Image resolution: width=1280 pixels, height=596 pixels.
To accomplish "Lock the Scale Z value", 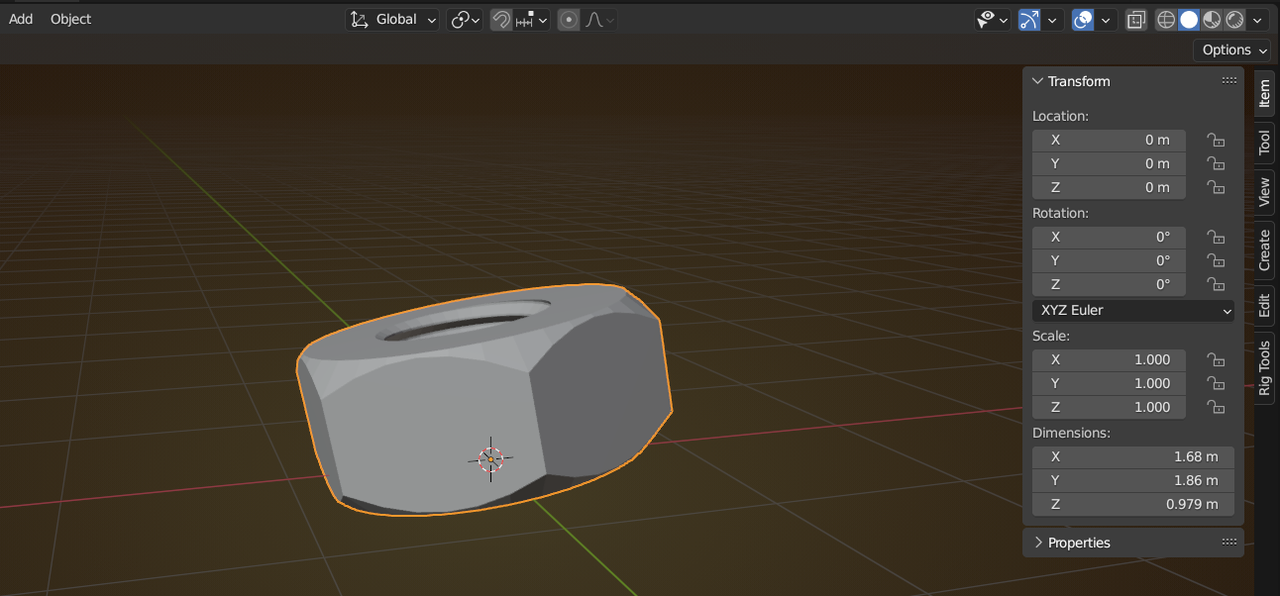I will (1215, 407).
